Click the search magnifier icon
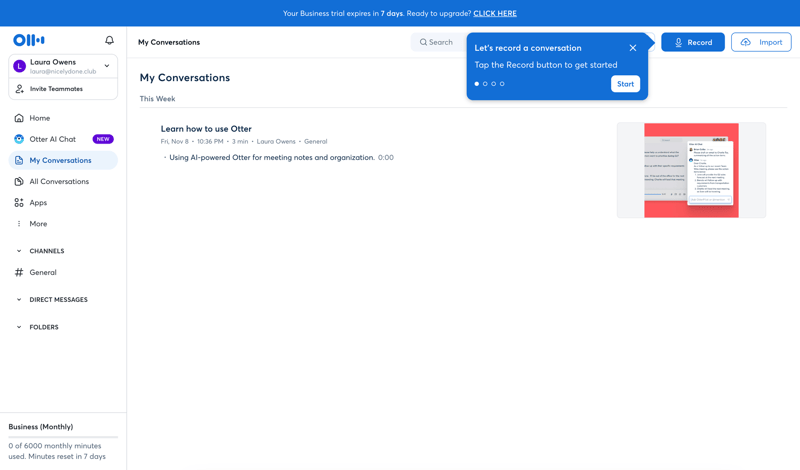Screen dimensions: 800x470 [423, 42]
